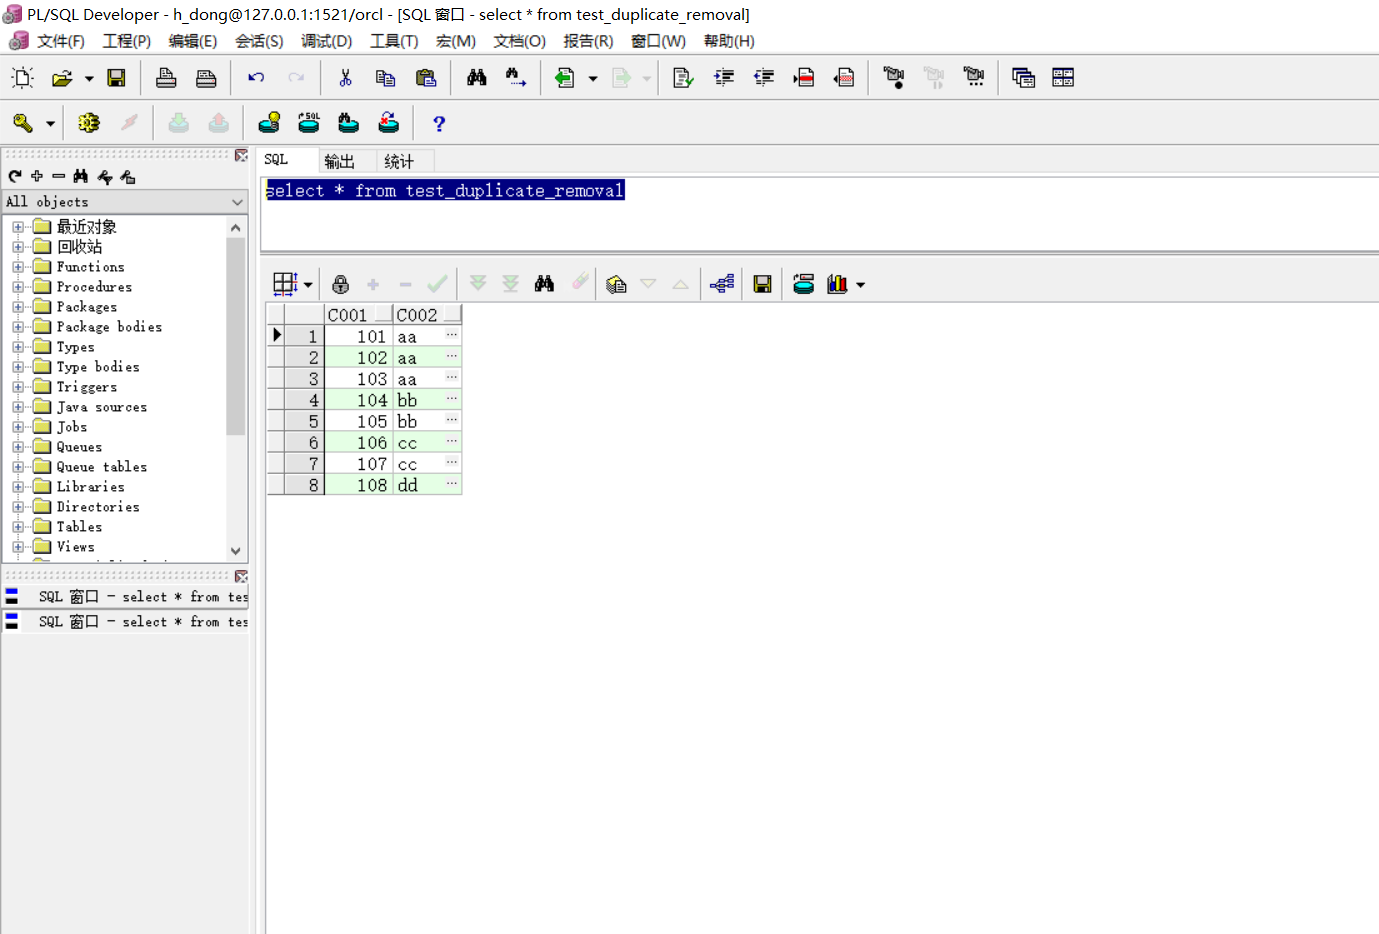The image size is (1379, 934).
Task: Click the binoculars icon in result grid toolbar
Action: point(544,284)
